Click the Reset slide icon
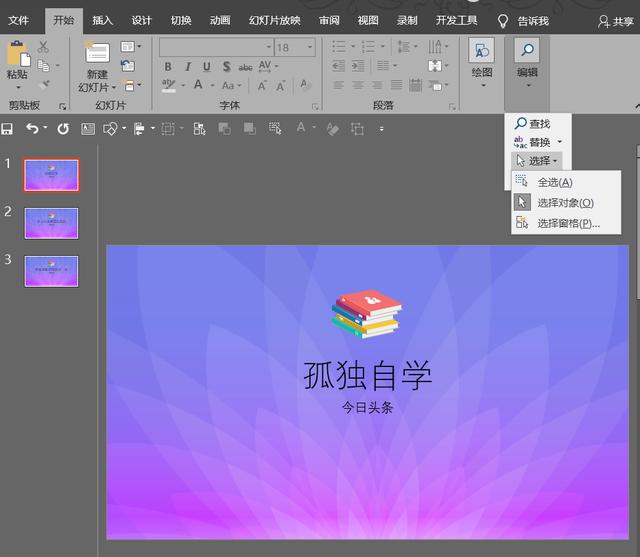 click(128, 65)
